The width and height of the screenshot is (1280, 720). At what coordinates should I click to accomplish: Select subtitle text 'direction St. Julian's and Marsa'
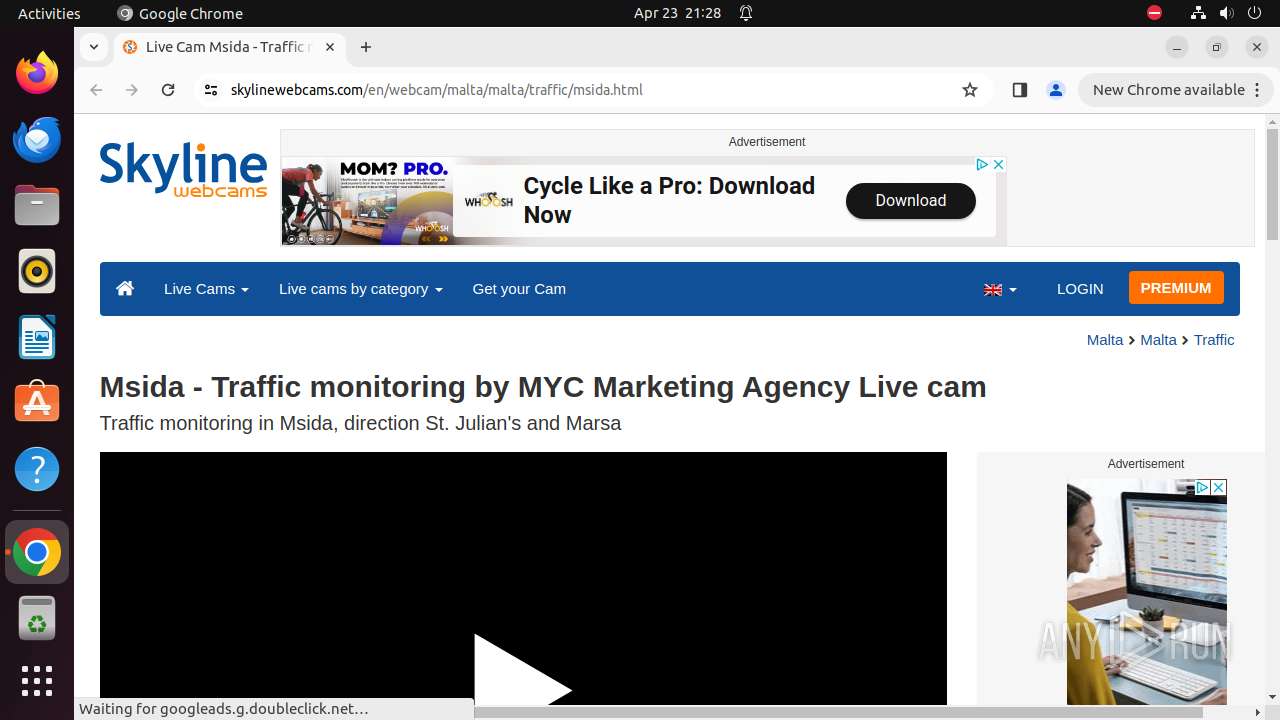coord(482,423)
